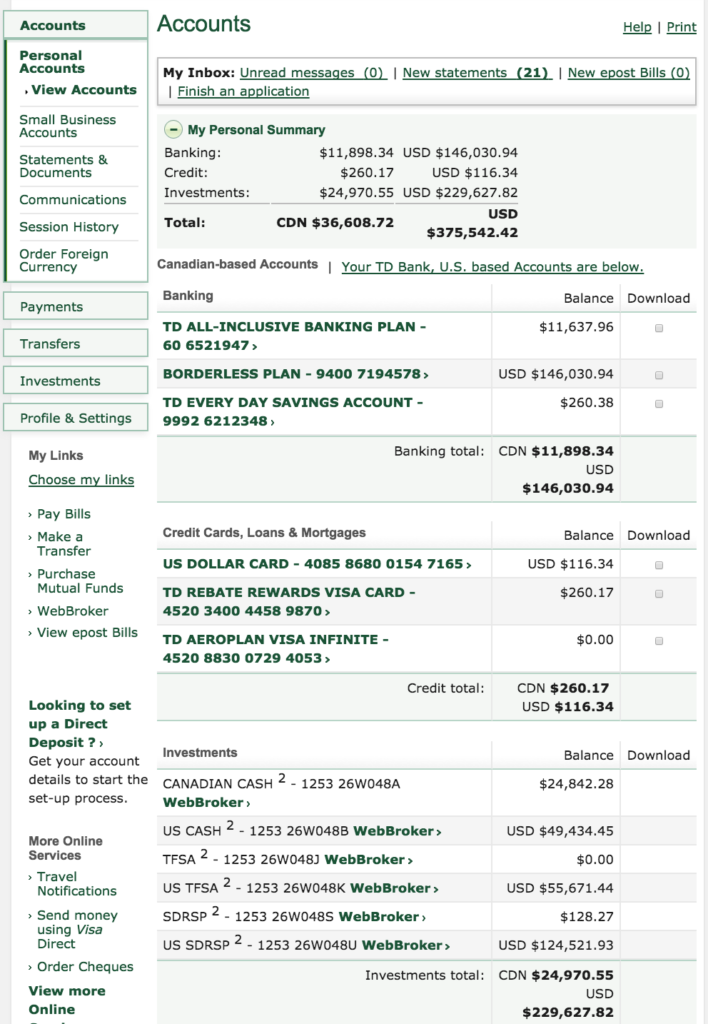
Task: Open New epost Bills (0) link
Action: click(x=628, y=72)
